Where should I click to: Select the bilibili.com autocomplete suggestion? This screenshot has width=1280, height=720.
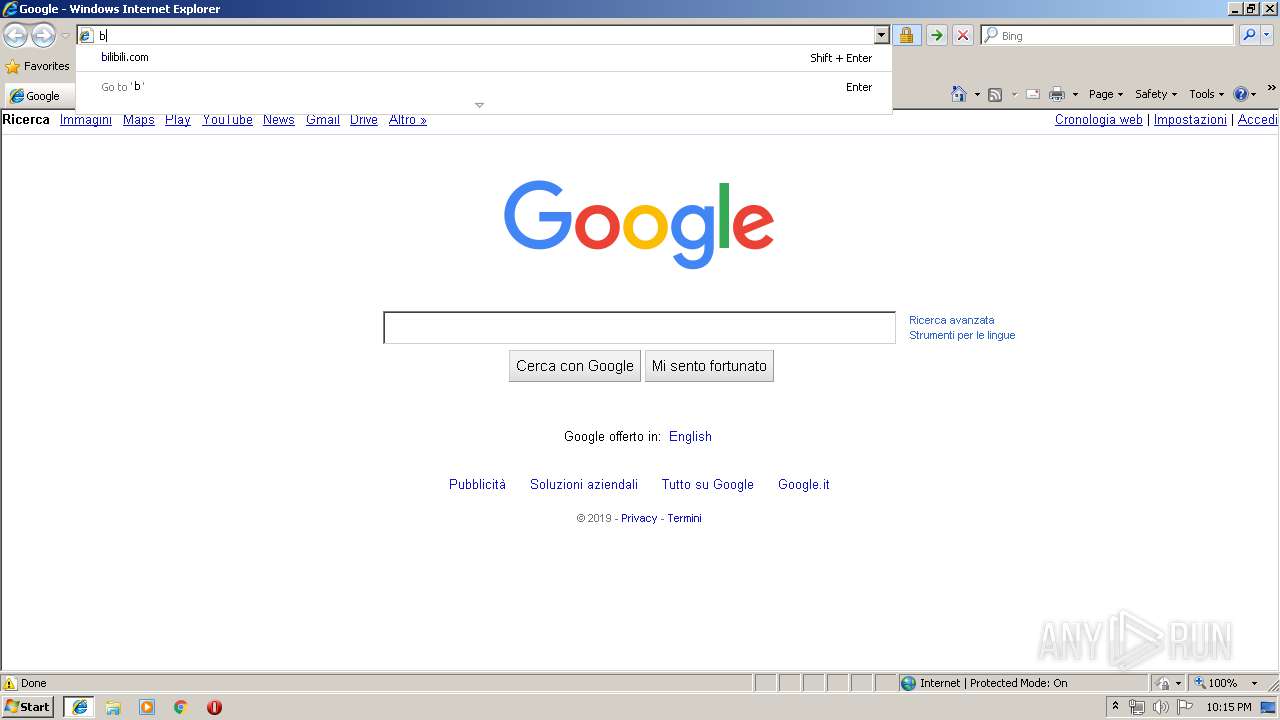[484, 58]
